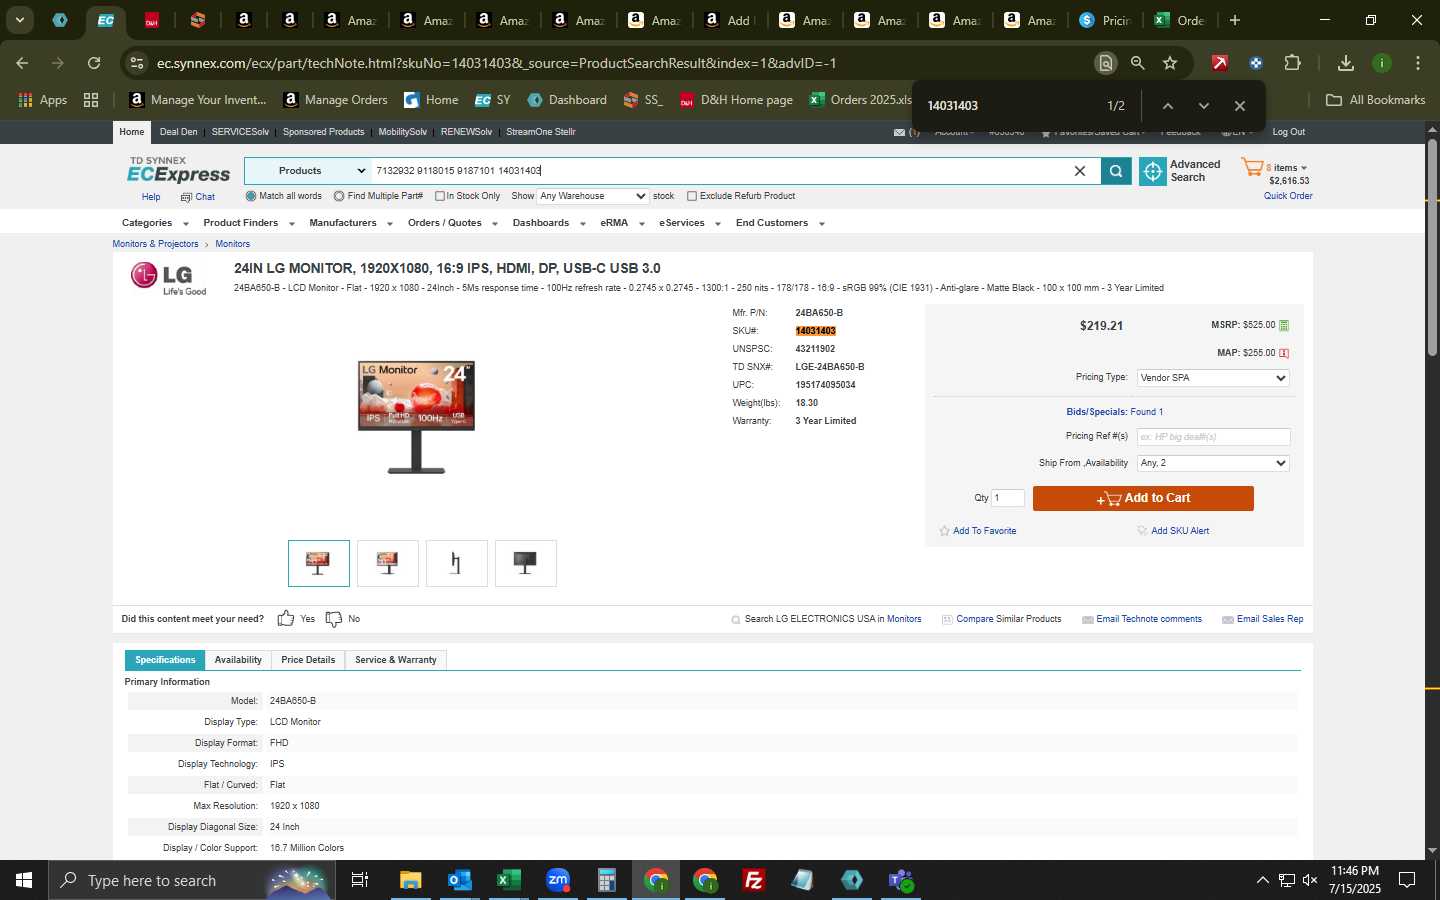The width and height of the screenshot is (1440, 900).
Task: Click Qty input field
Action: (1008, 498)
